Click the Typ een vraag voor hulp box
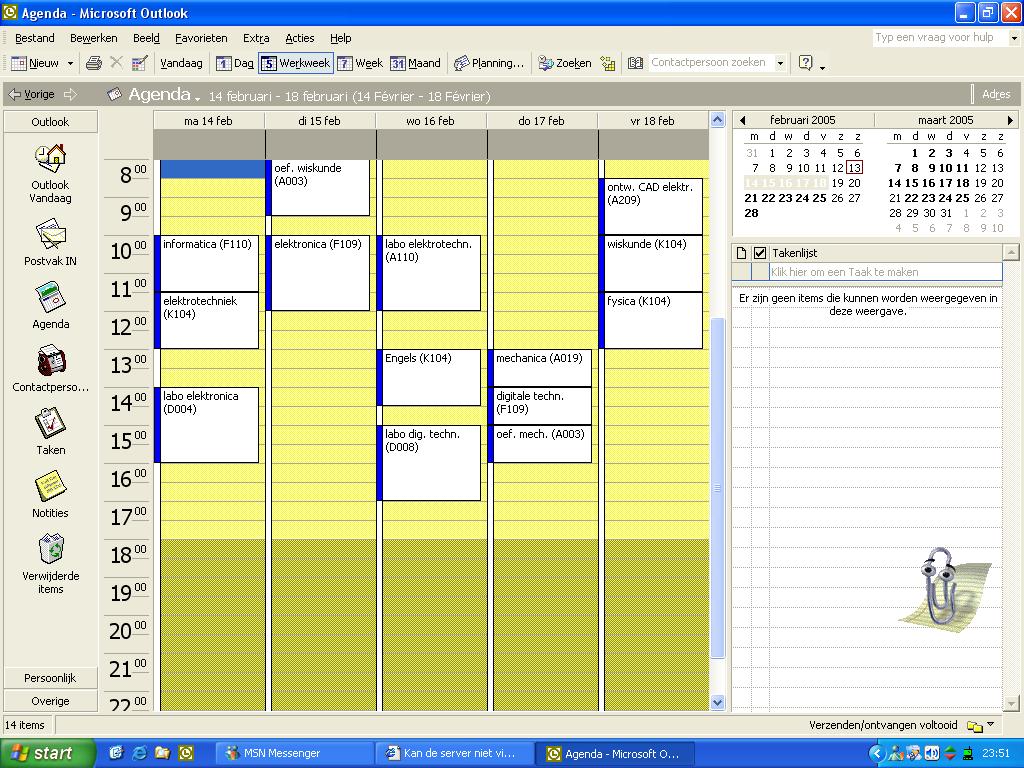1024x768 pixels. tap(939, 38)
